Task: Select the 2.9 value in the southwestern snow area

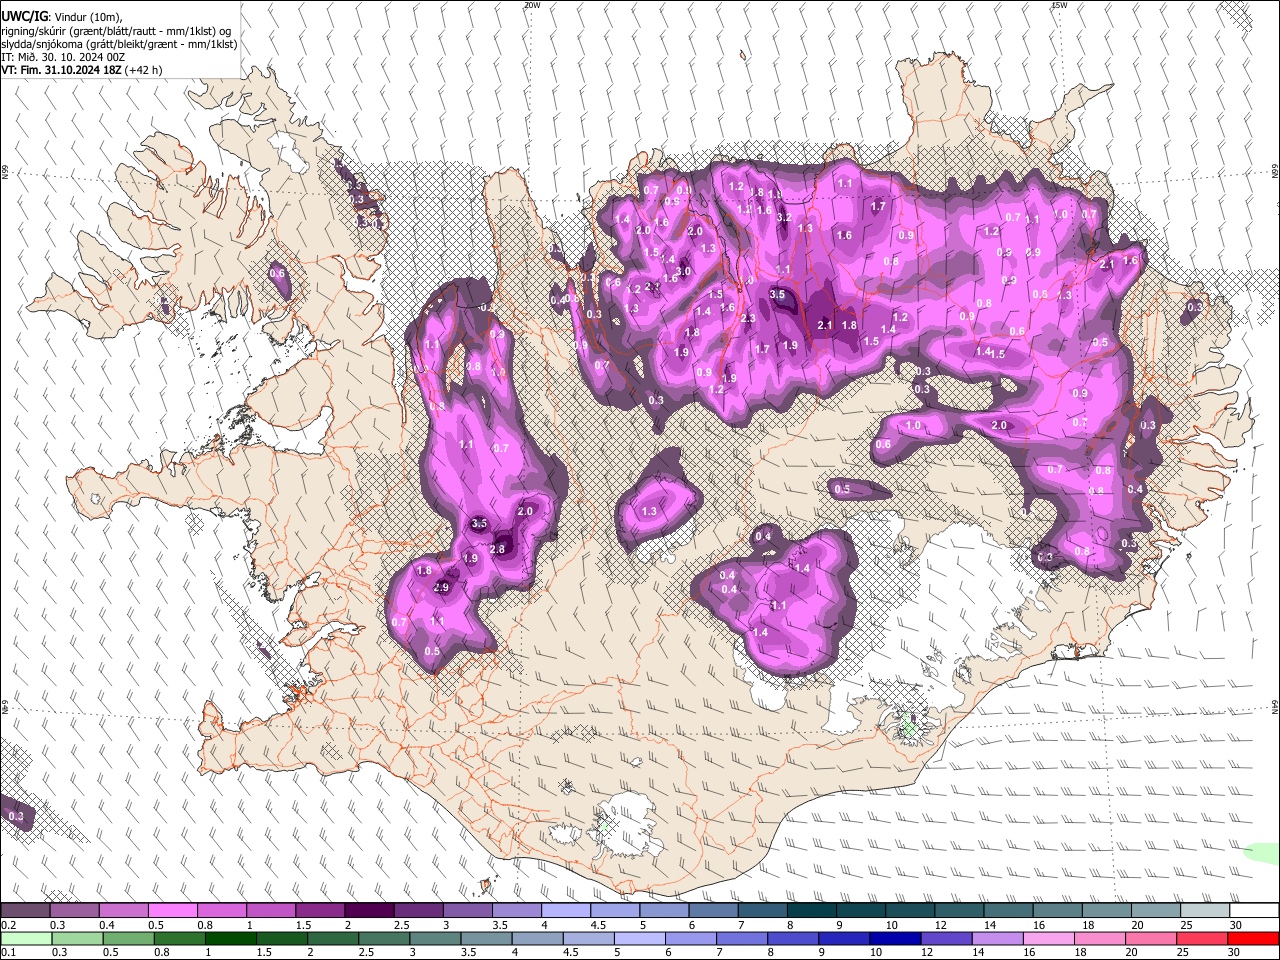Action: (x=441, y=588)
